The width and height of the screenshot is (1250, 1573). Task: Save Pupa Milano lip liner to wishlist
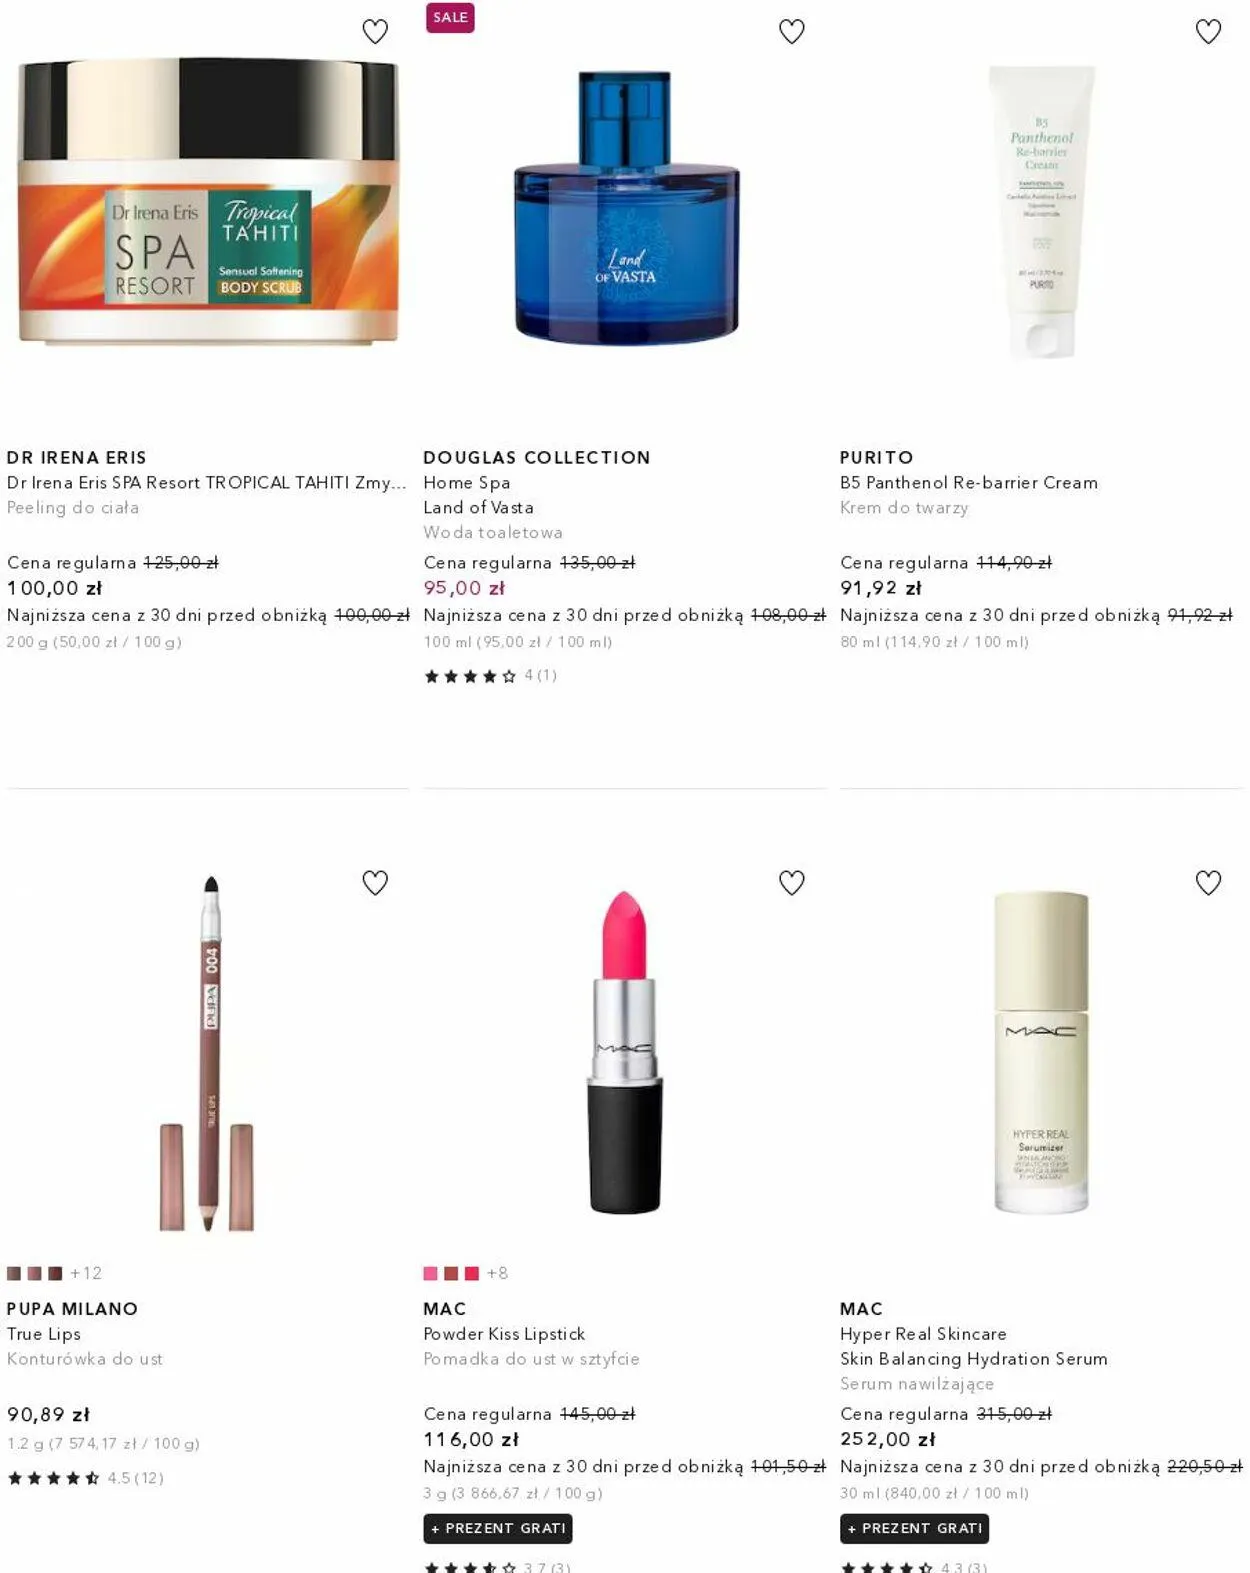[375, 883]
